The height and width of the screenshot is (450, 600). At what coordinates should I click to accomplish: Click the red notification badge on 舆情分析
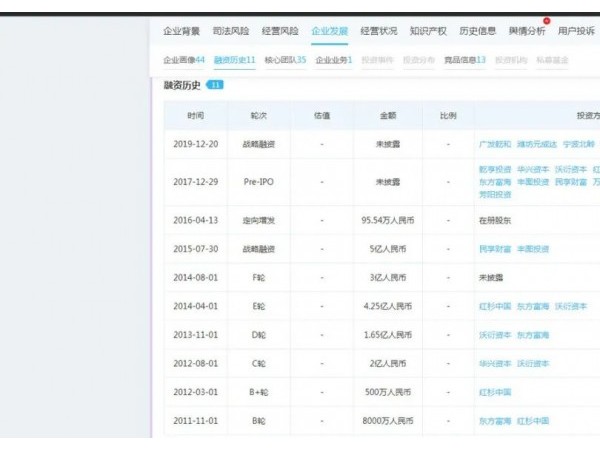546,21
